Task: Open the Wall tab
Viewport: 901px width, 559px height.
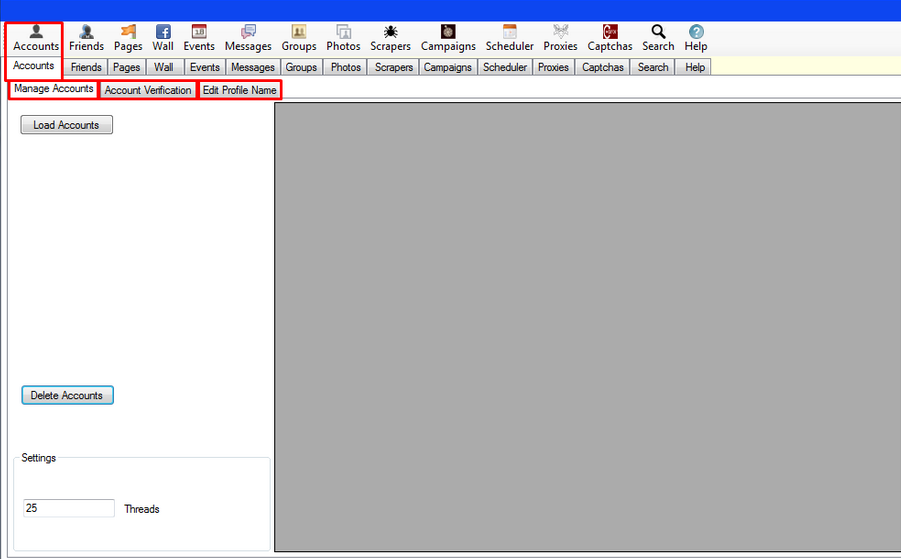Action: point(164,67)
